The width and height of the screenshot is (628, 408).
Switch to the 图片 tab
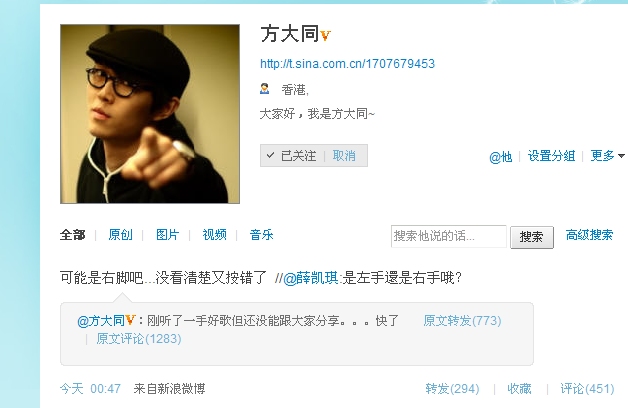click(167, 235)
